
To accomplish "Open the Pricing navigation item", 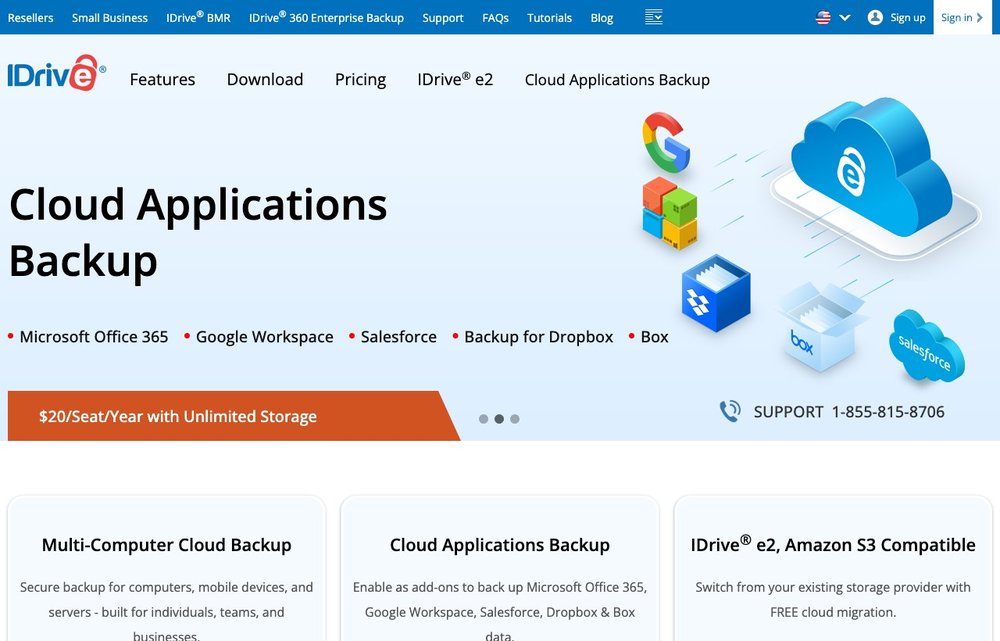I will coord(360,80).
